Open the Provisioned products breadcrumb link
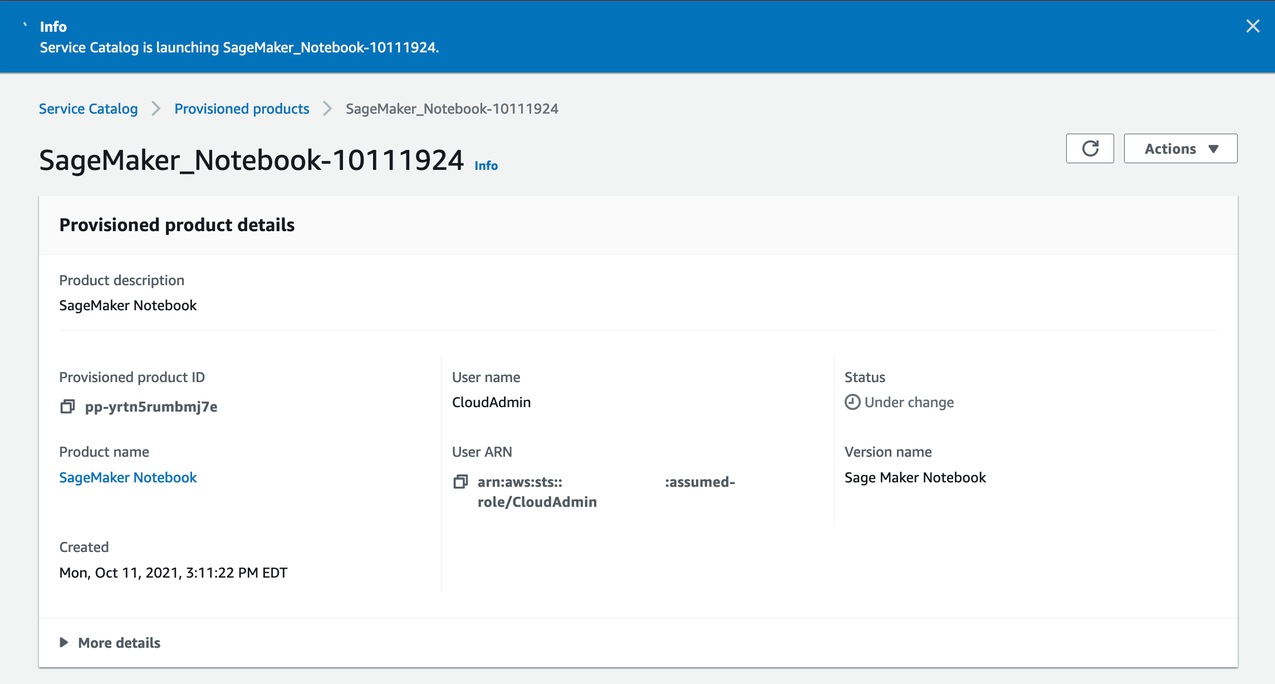This screenshot has height=684, width=1275. (242, 108)
